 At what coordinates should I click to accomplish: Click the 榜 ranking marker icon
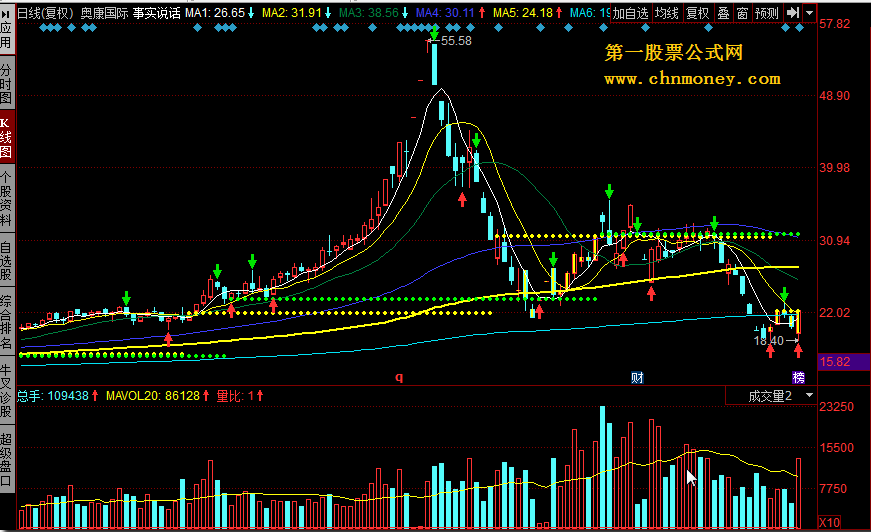tap(798, 378)
